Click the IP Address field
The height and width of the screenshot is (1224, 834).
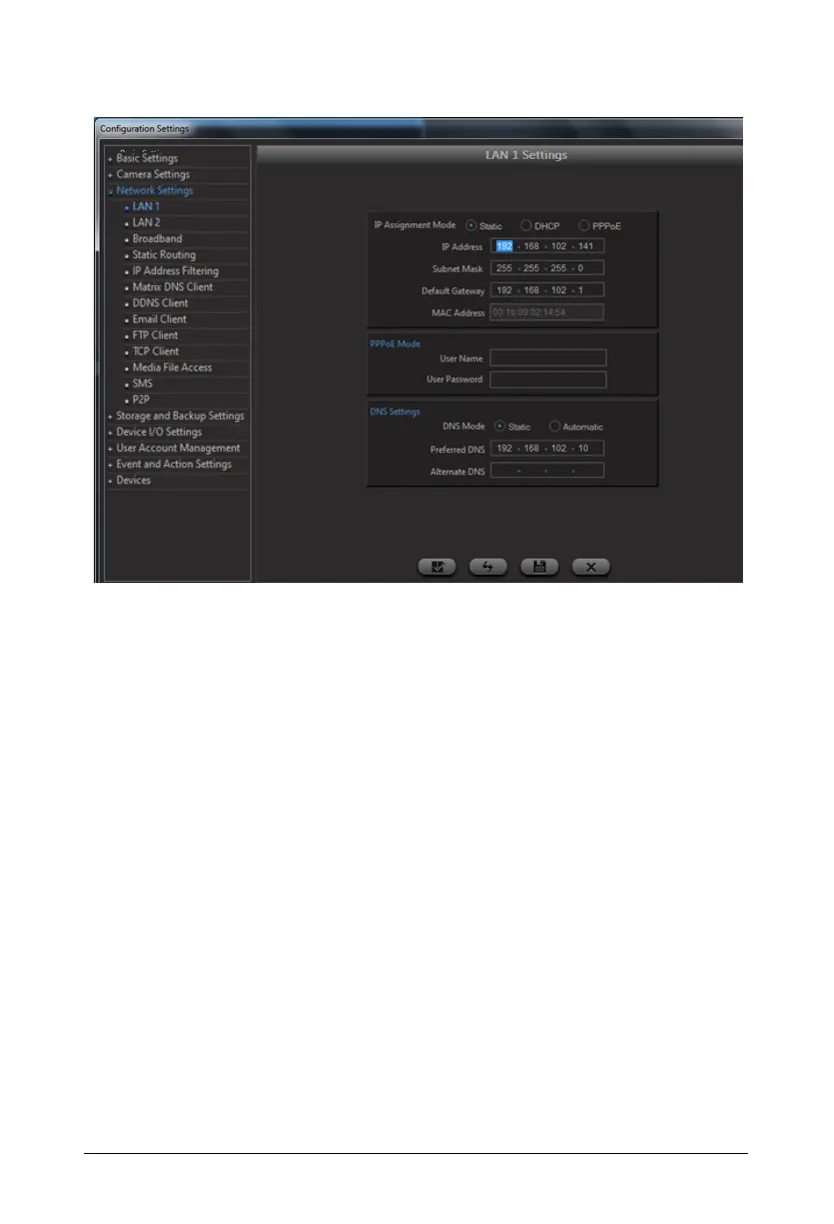click(x=547, y=246)
